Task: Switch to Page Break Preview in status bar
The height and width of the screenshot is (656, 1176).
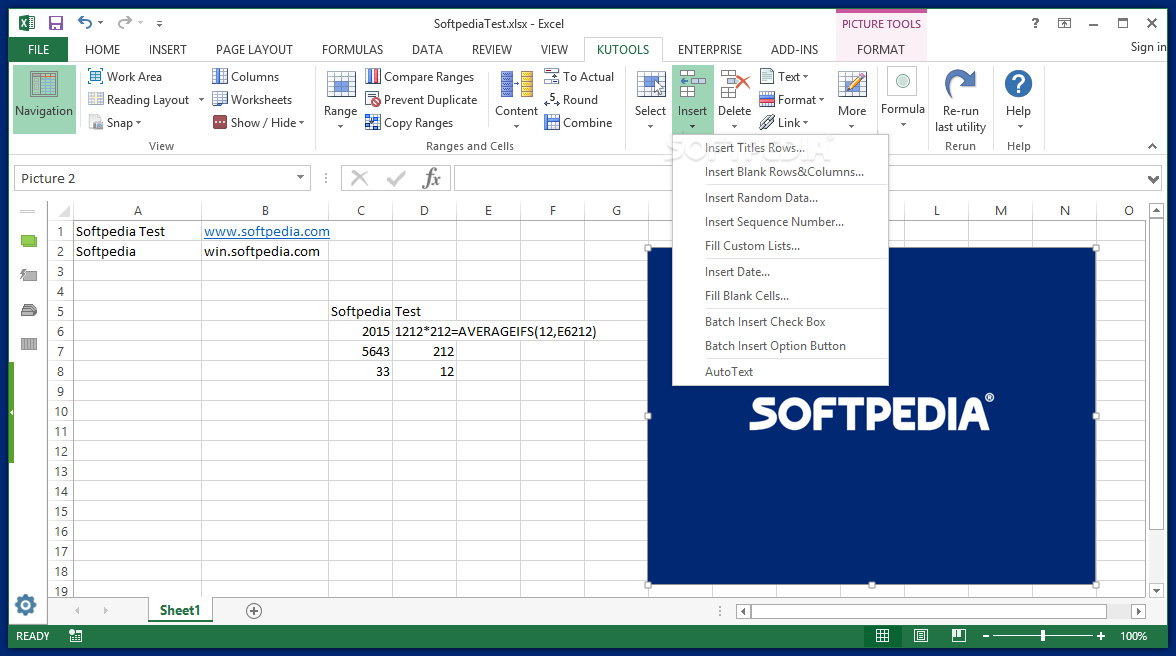Action: 958,636
